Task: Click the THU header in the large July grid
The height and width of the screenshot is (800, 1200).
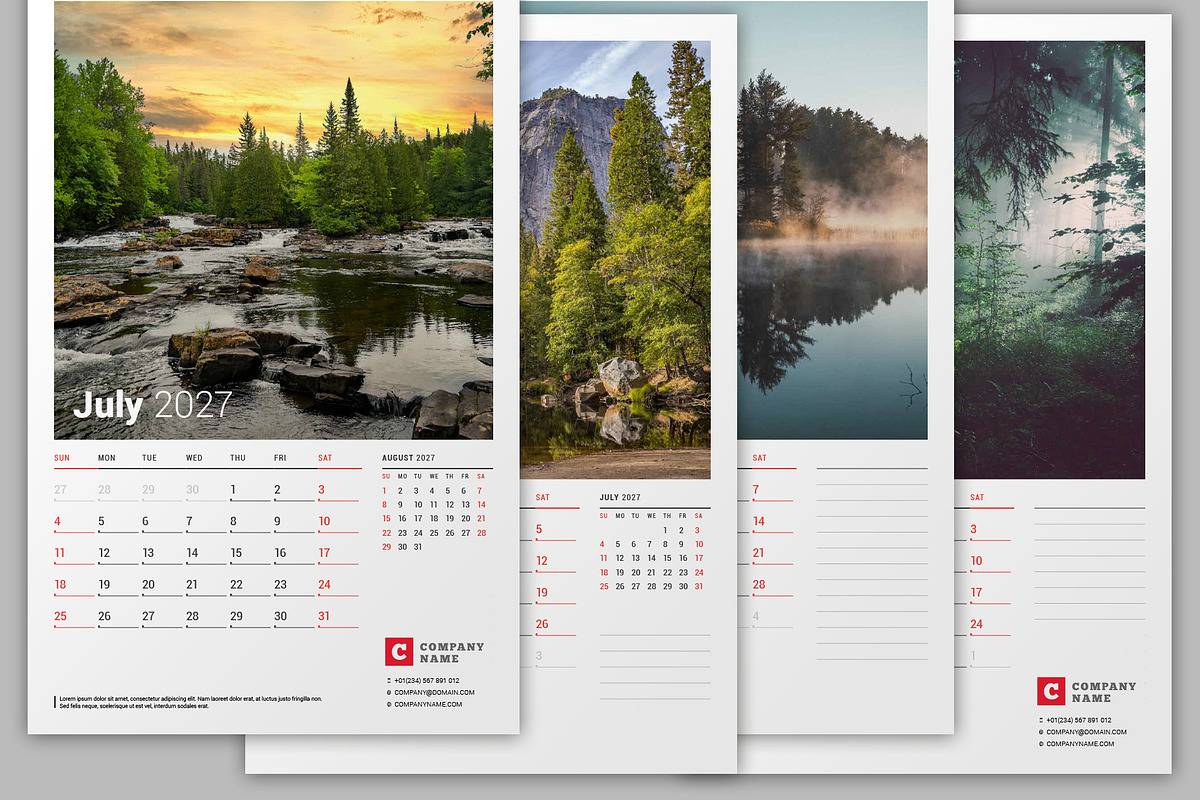Action: [238, 458]
